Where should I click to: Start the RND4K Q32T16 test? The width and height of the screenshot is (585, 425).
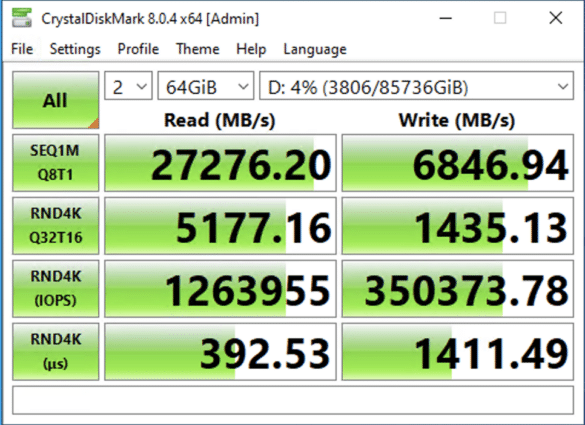pyautogui.click(x=56, y=226)
